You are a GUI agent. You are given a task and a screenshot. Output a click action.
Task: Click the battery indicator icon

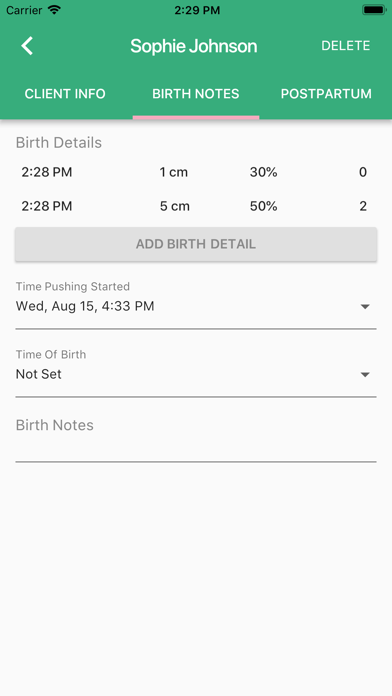[374, 10]
